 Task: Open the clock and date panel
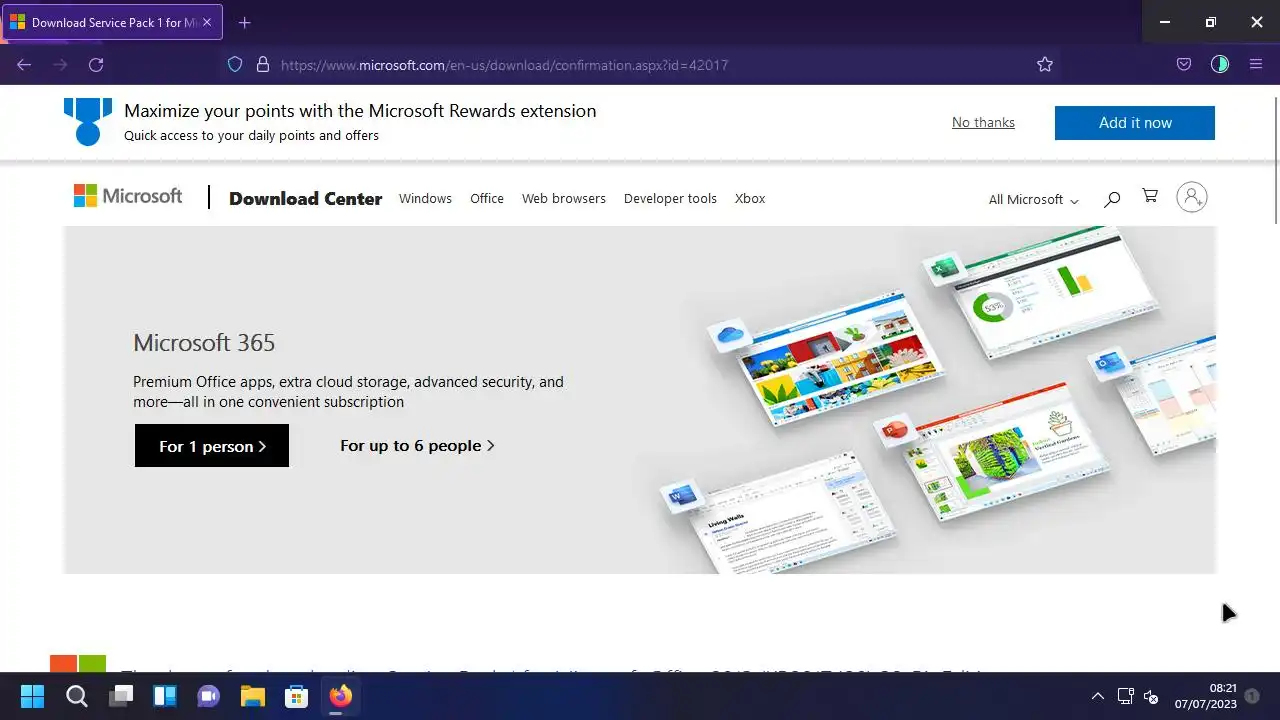pos(1205,696)
